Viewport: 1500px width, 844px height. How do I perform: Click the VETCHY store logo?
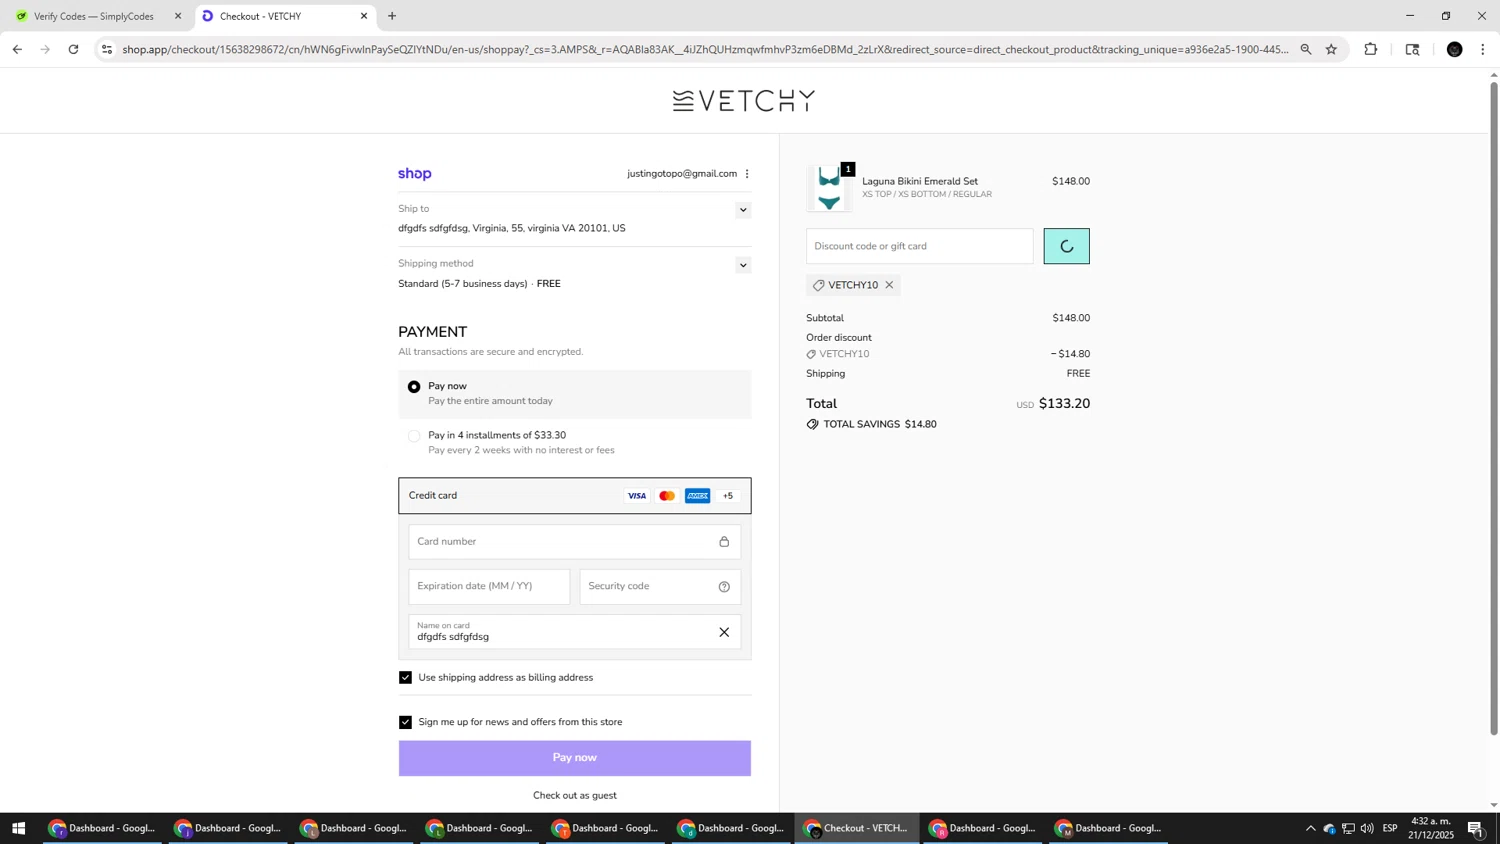click(744, 100)
